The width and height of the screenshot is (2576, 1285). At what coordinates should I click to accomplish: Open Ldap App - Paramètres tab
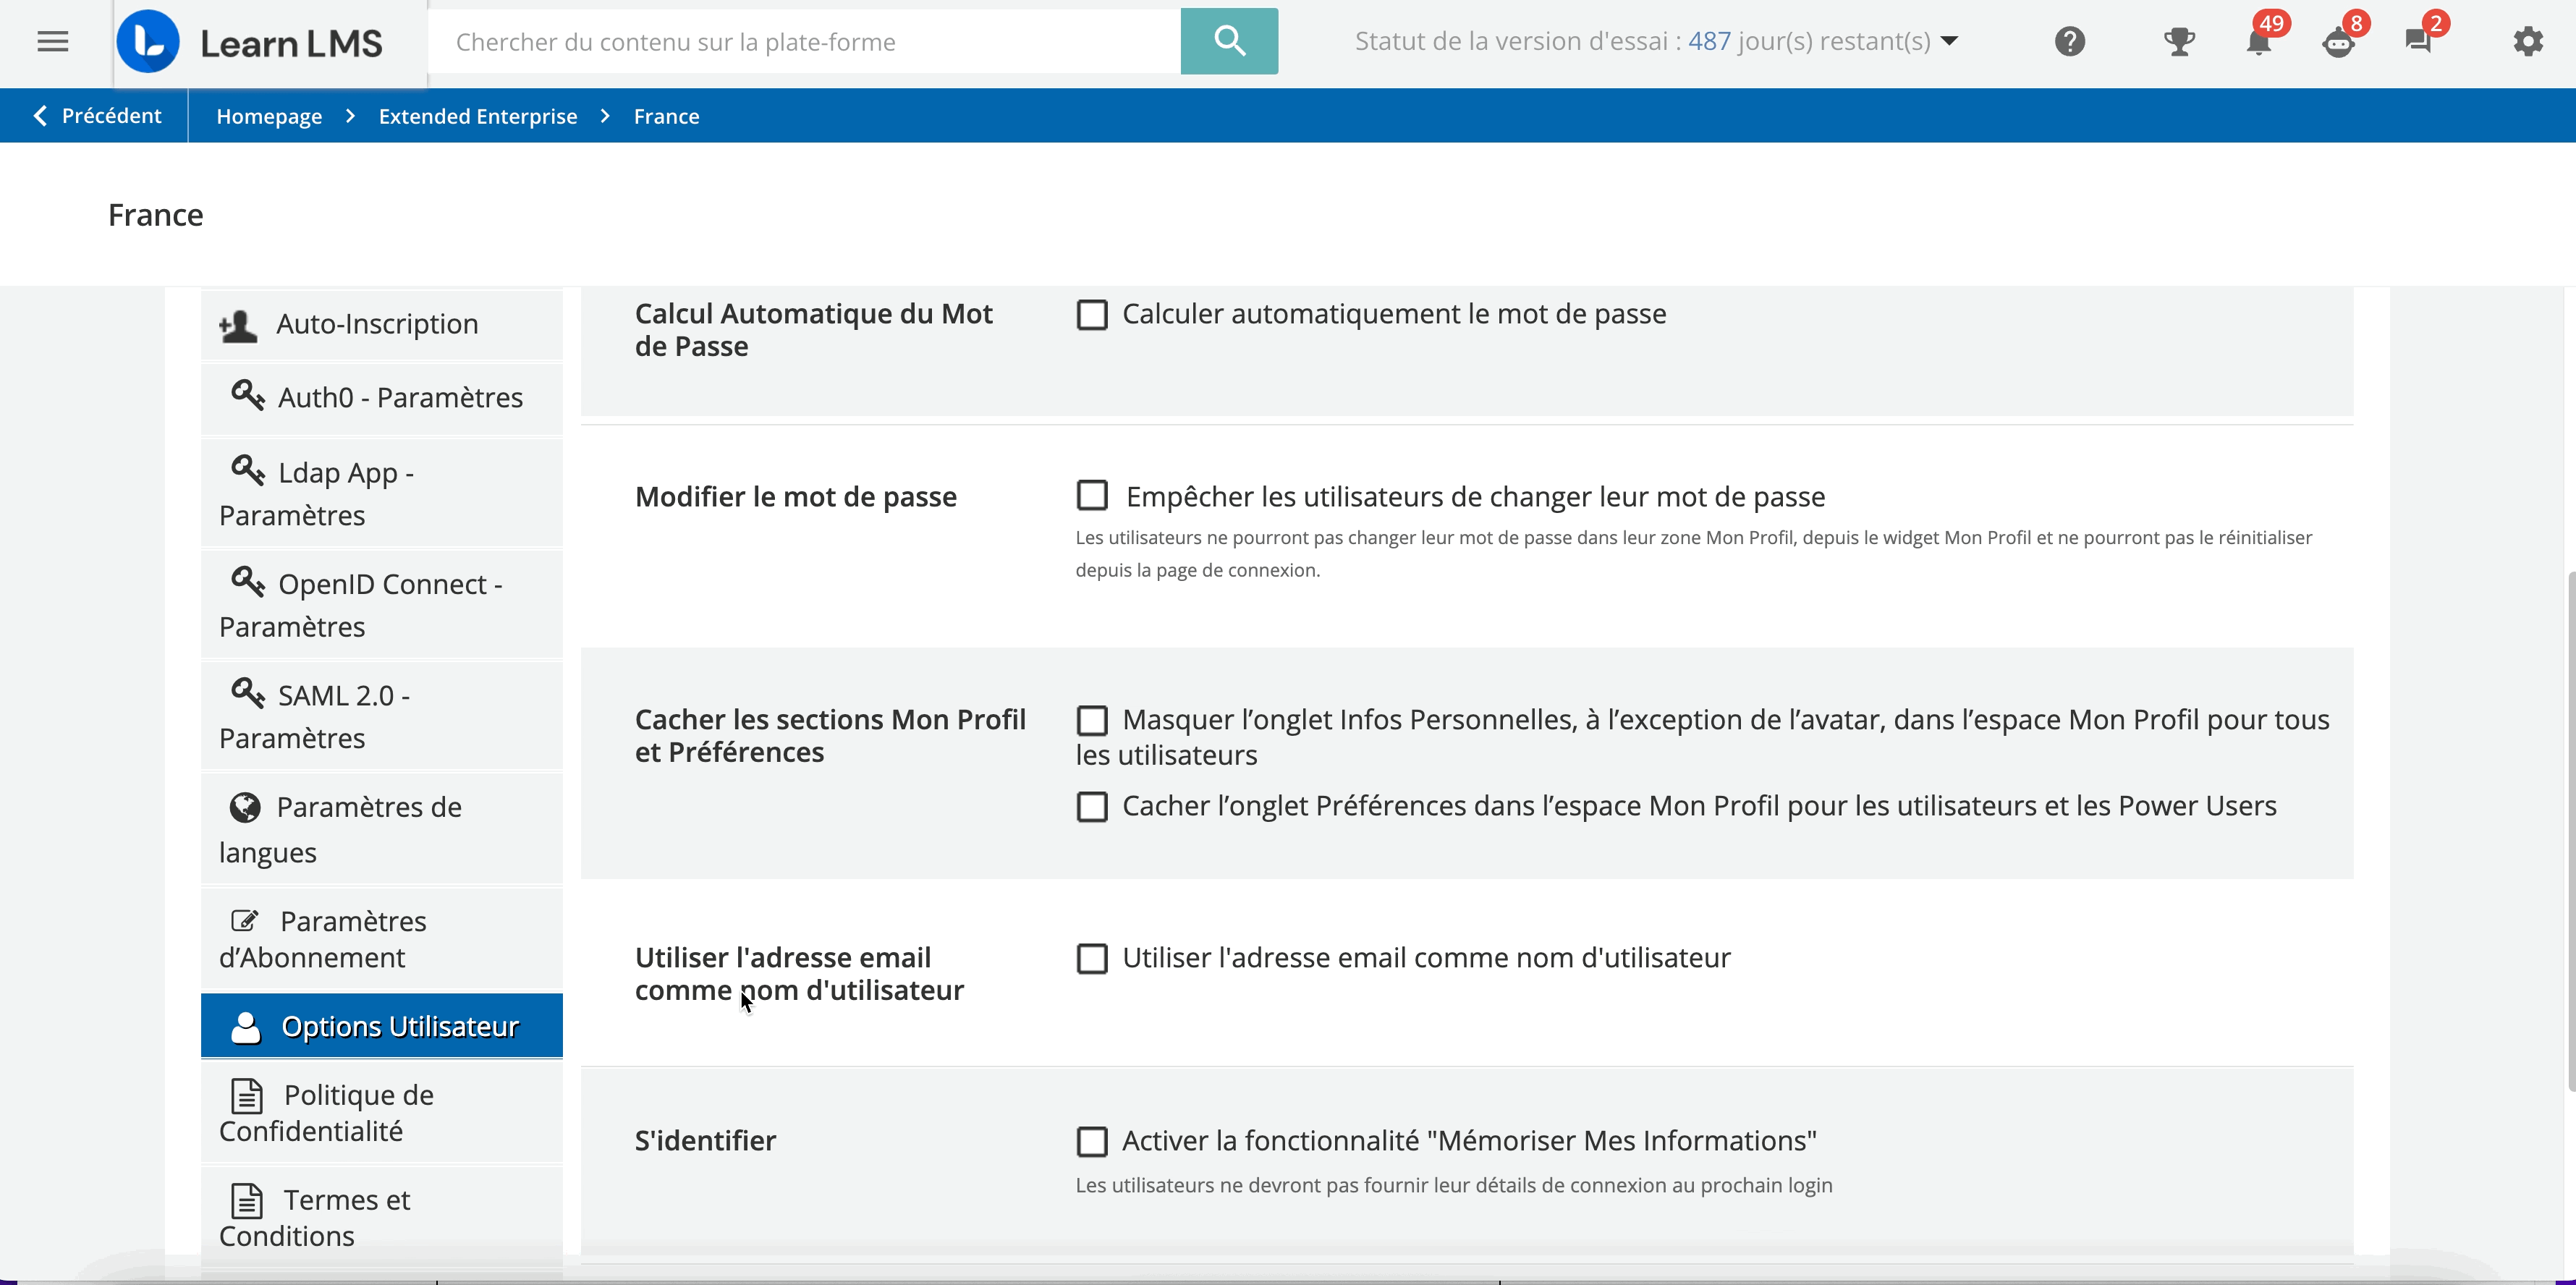382,493
